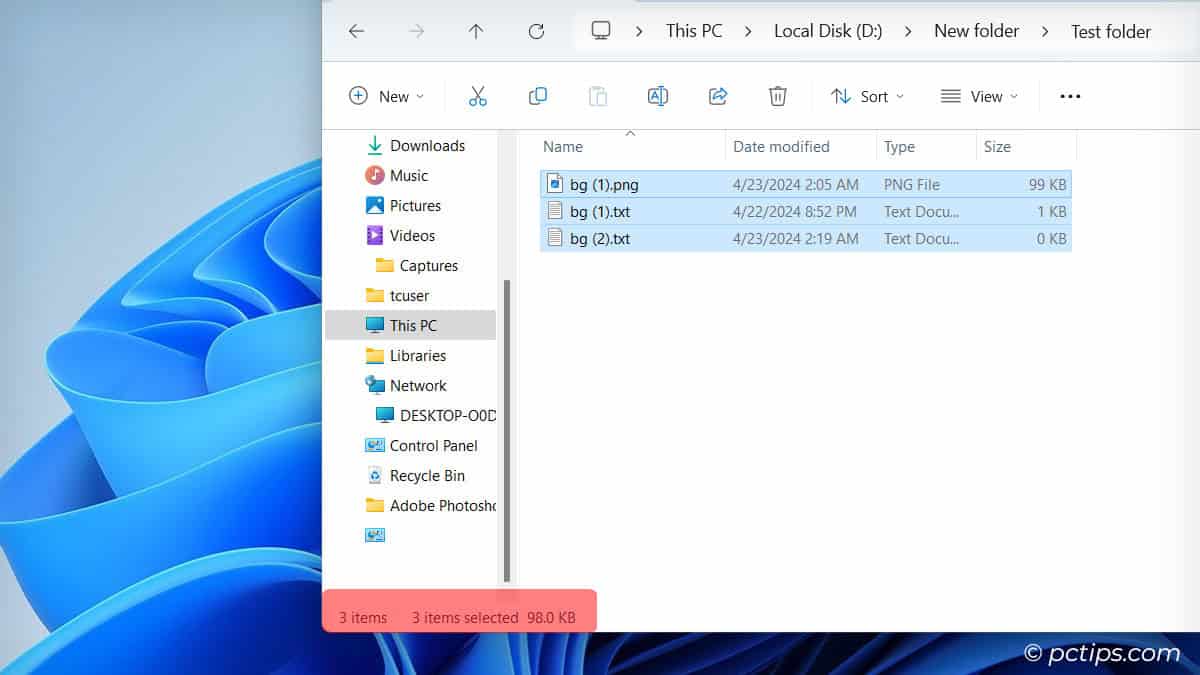Delete the selected files

point(777,95)
